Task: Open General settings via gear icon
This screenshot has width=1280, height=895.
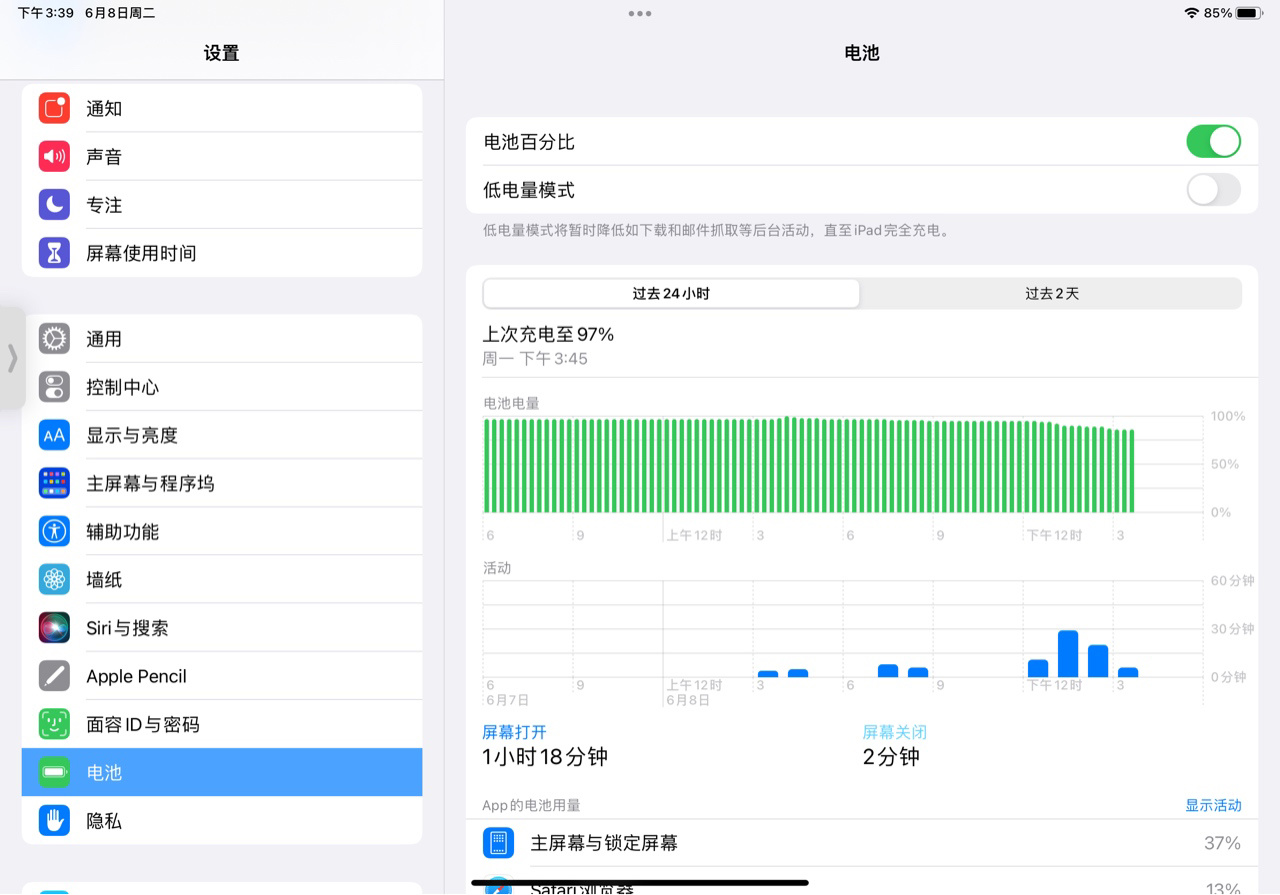Action: point(54,338)
